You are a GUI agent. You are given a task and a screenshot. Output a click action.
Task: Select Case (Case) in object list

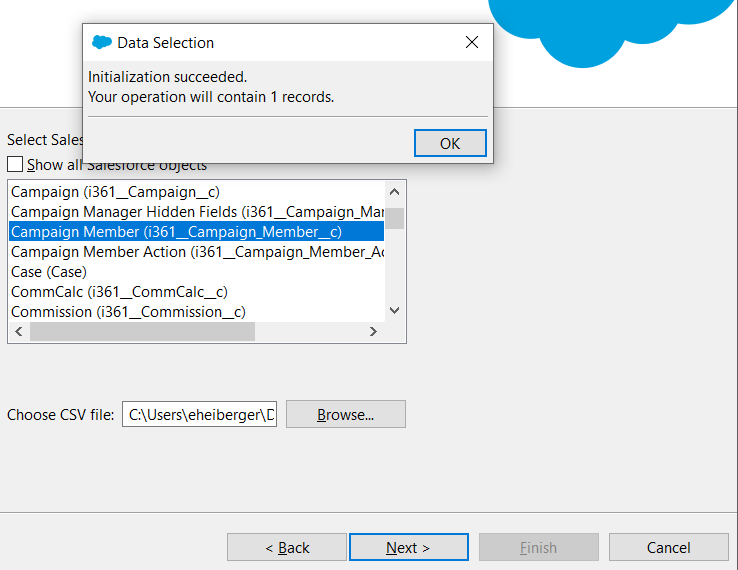(197, 272)
